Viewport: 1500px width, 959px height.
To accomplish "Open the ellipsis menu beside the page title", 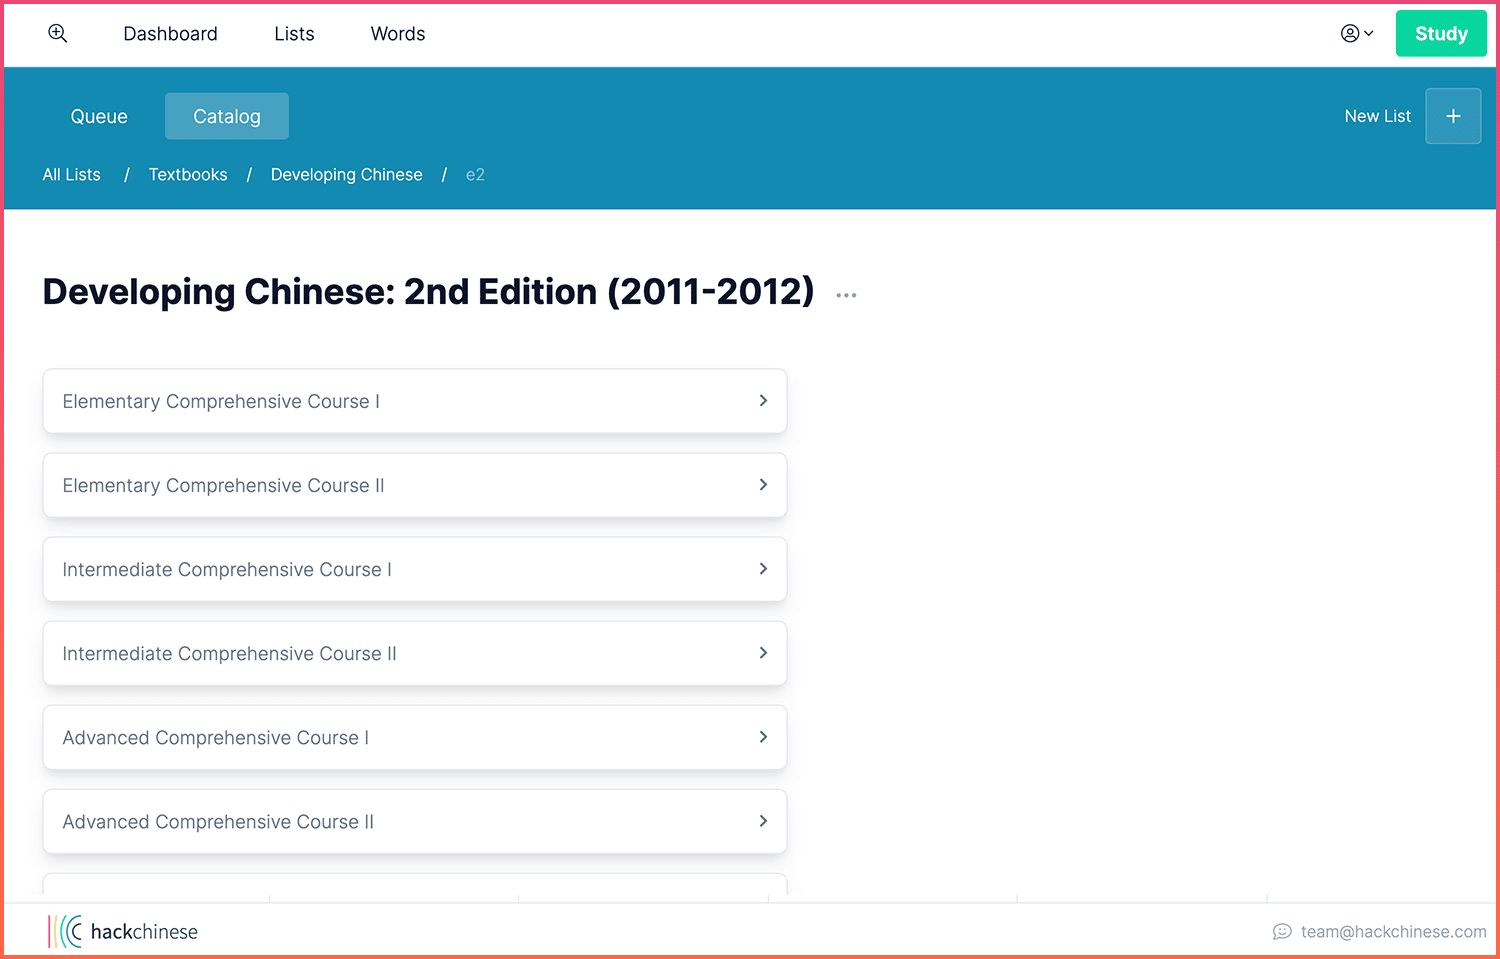I will (845, 294).
